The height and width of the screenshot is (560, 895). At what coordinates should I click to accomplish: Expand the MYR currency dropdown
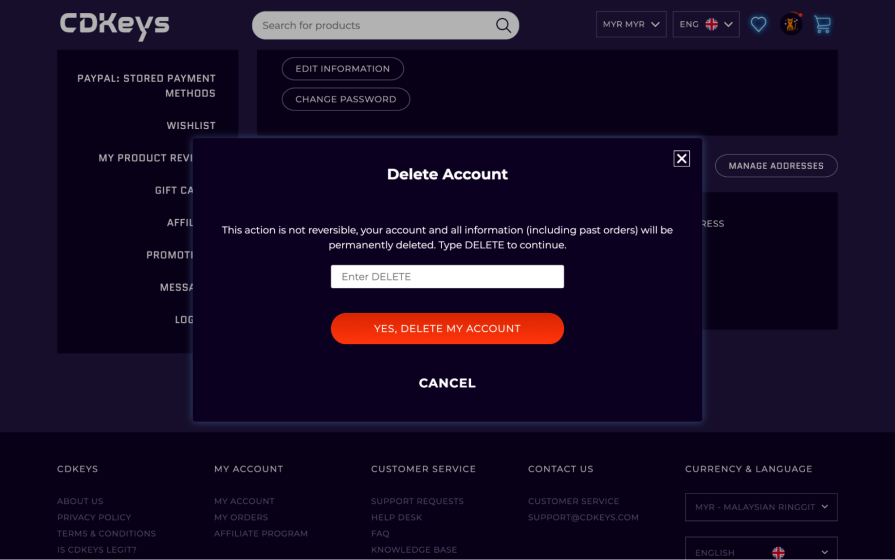tap(631, 25)
